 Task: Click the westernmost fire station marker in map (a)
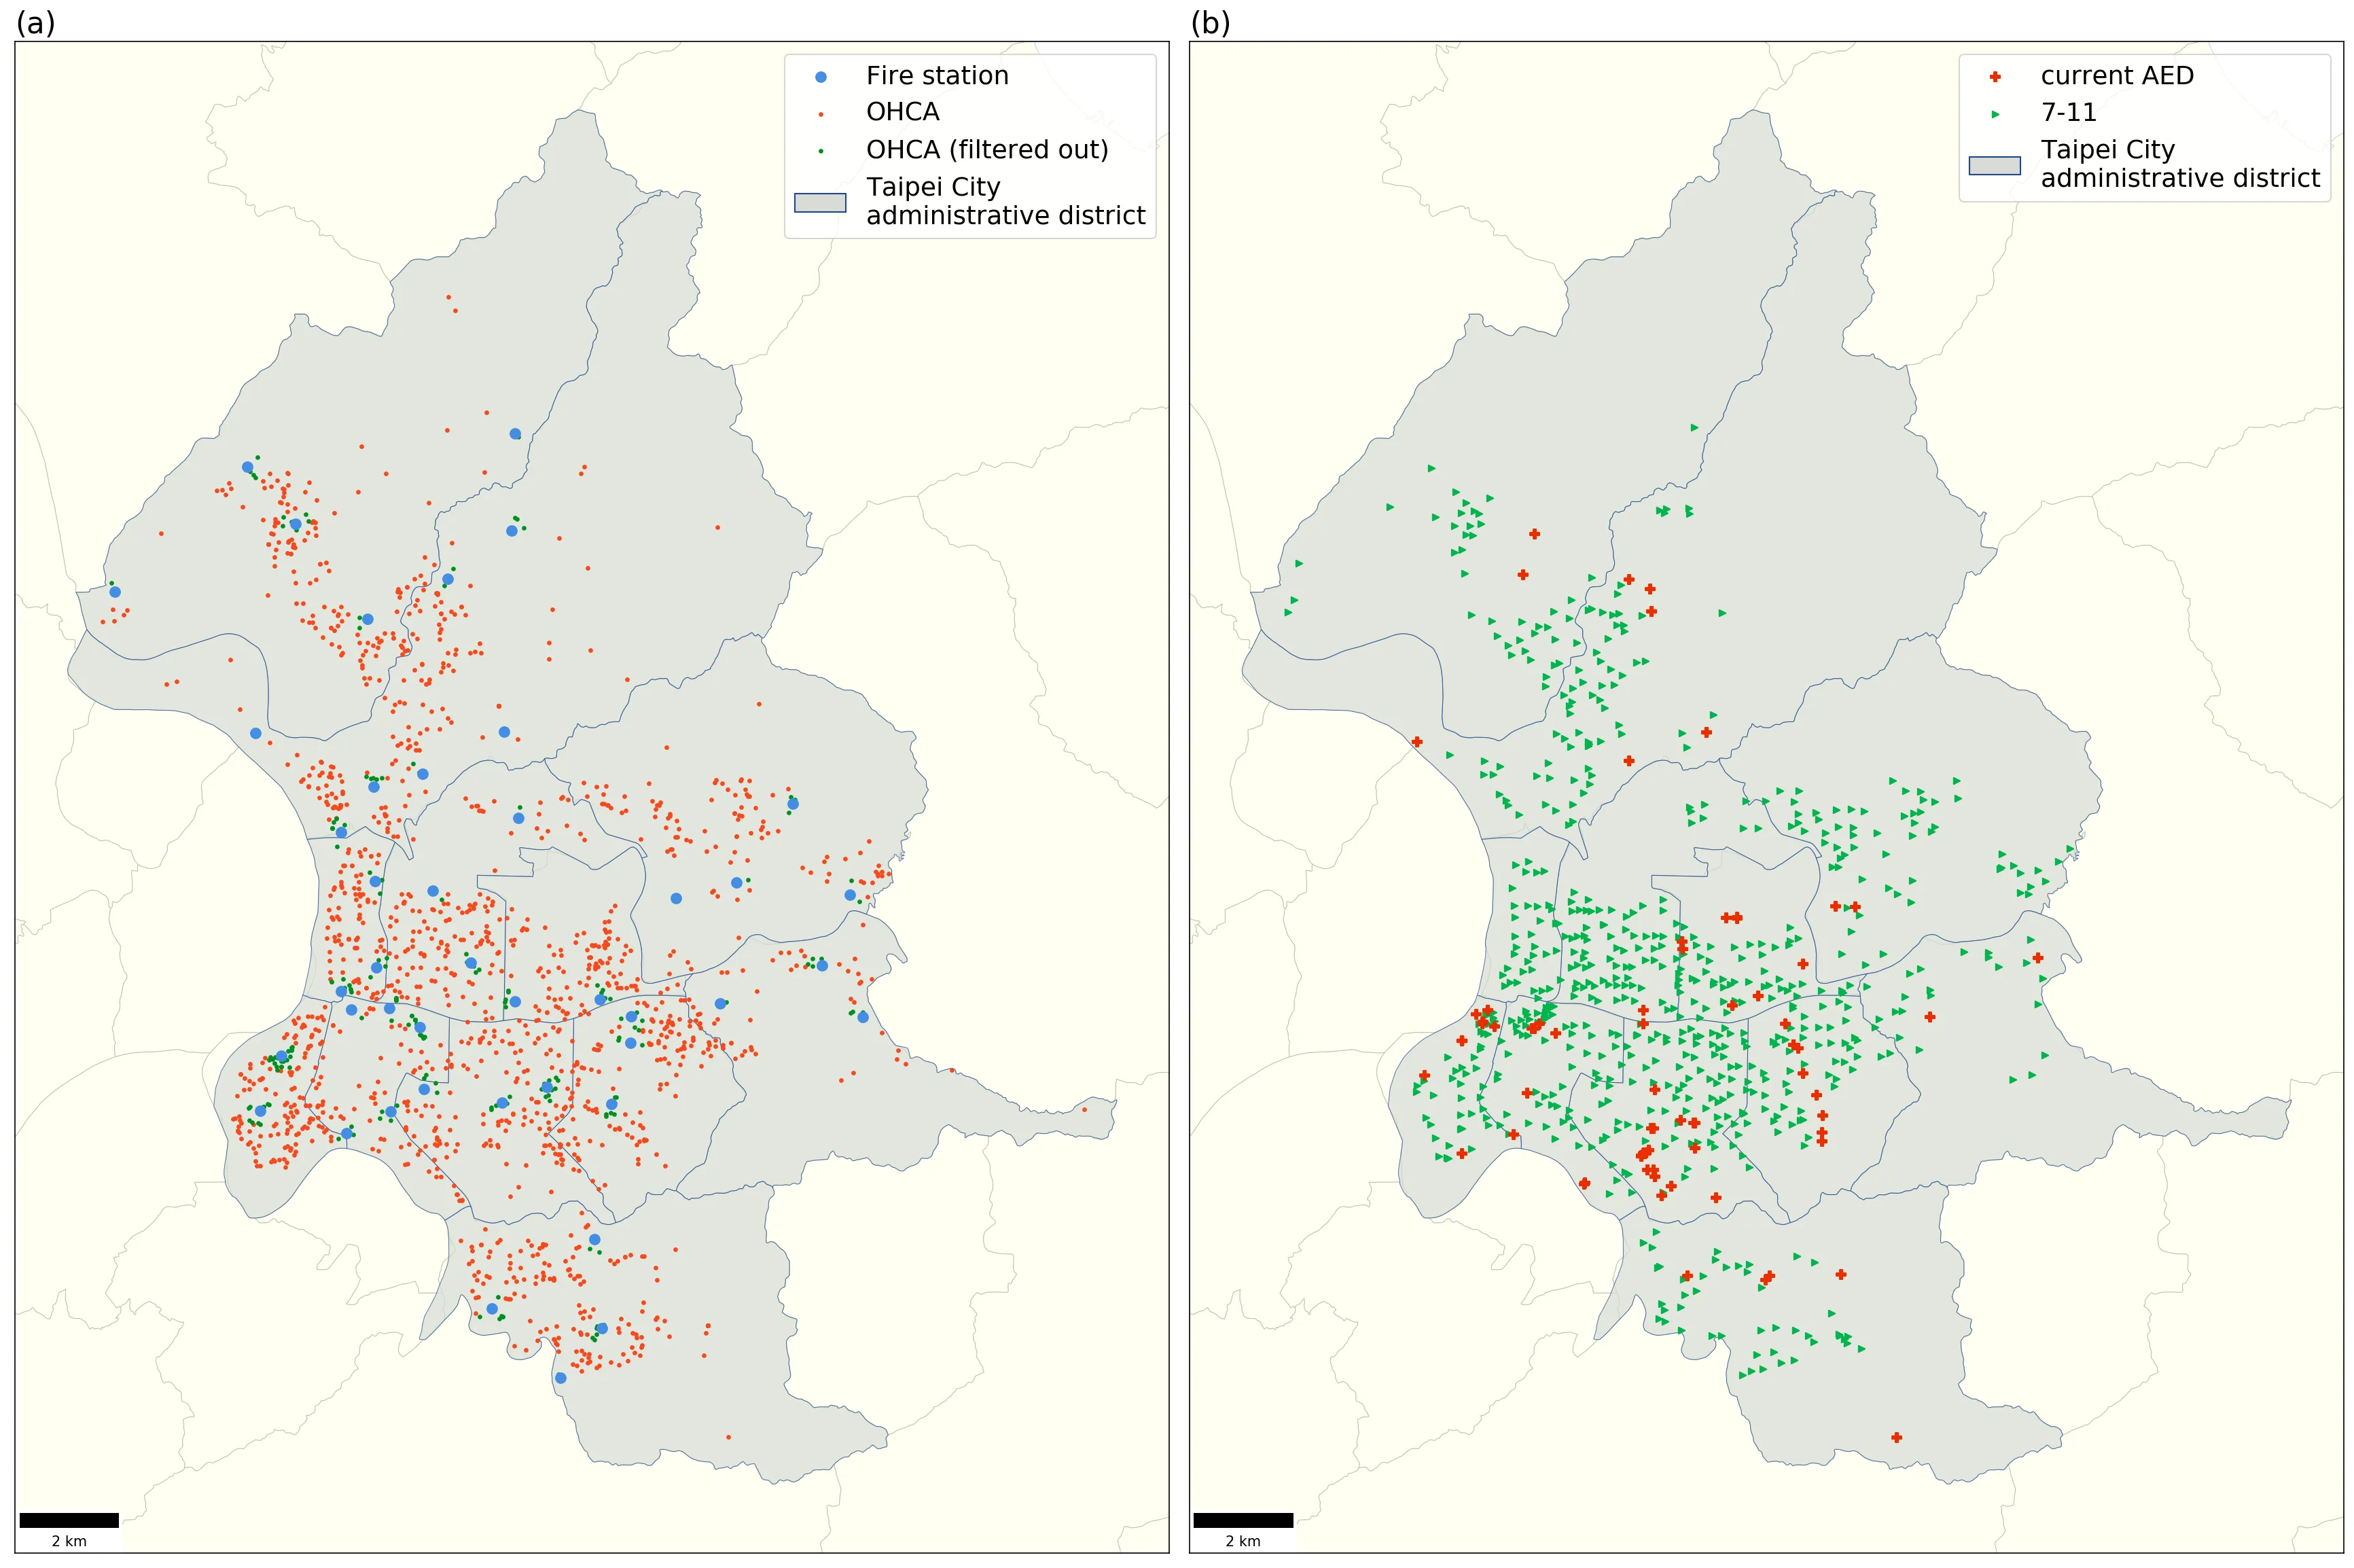click(x=115, y=592)
